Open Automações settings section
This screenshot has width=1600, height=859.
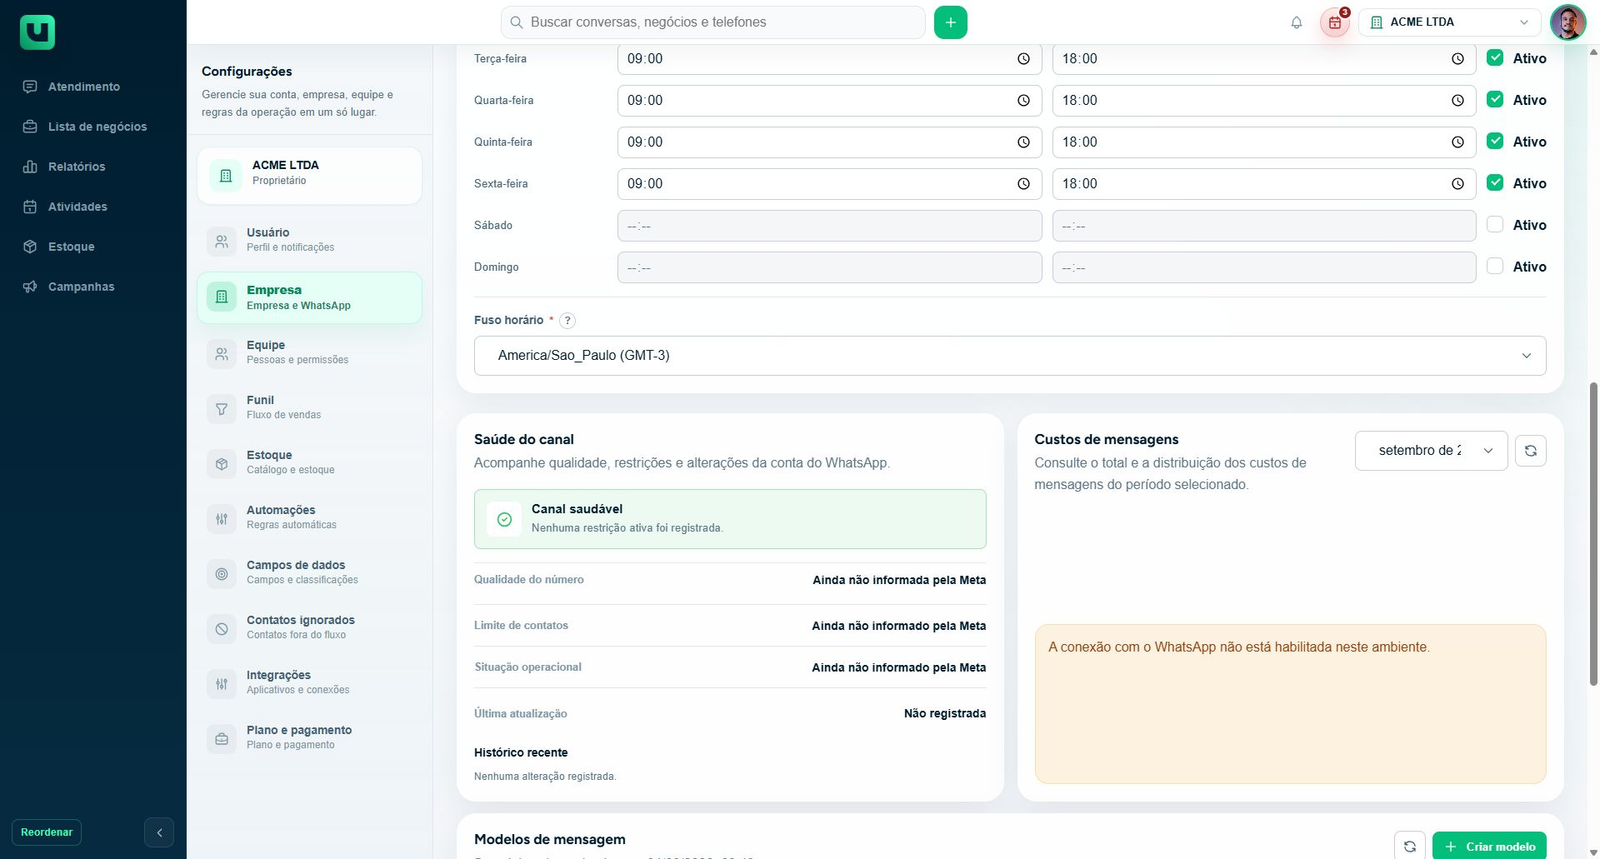tap(310, 517)
